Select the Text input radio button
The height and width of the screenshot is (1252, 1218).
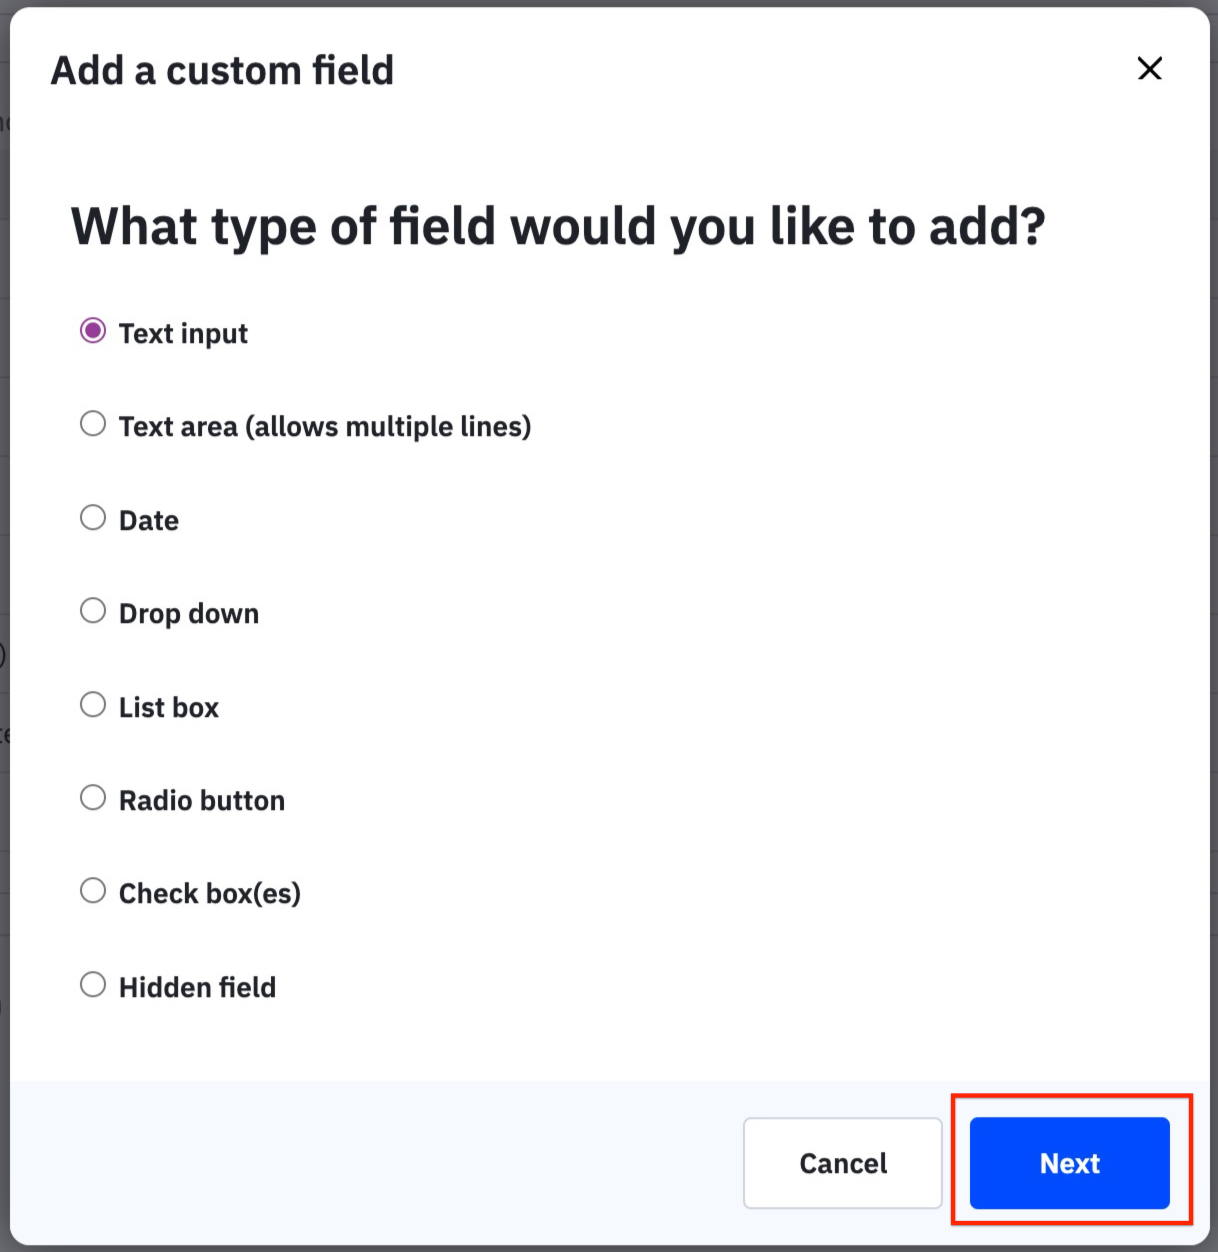tap(93, 329)
